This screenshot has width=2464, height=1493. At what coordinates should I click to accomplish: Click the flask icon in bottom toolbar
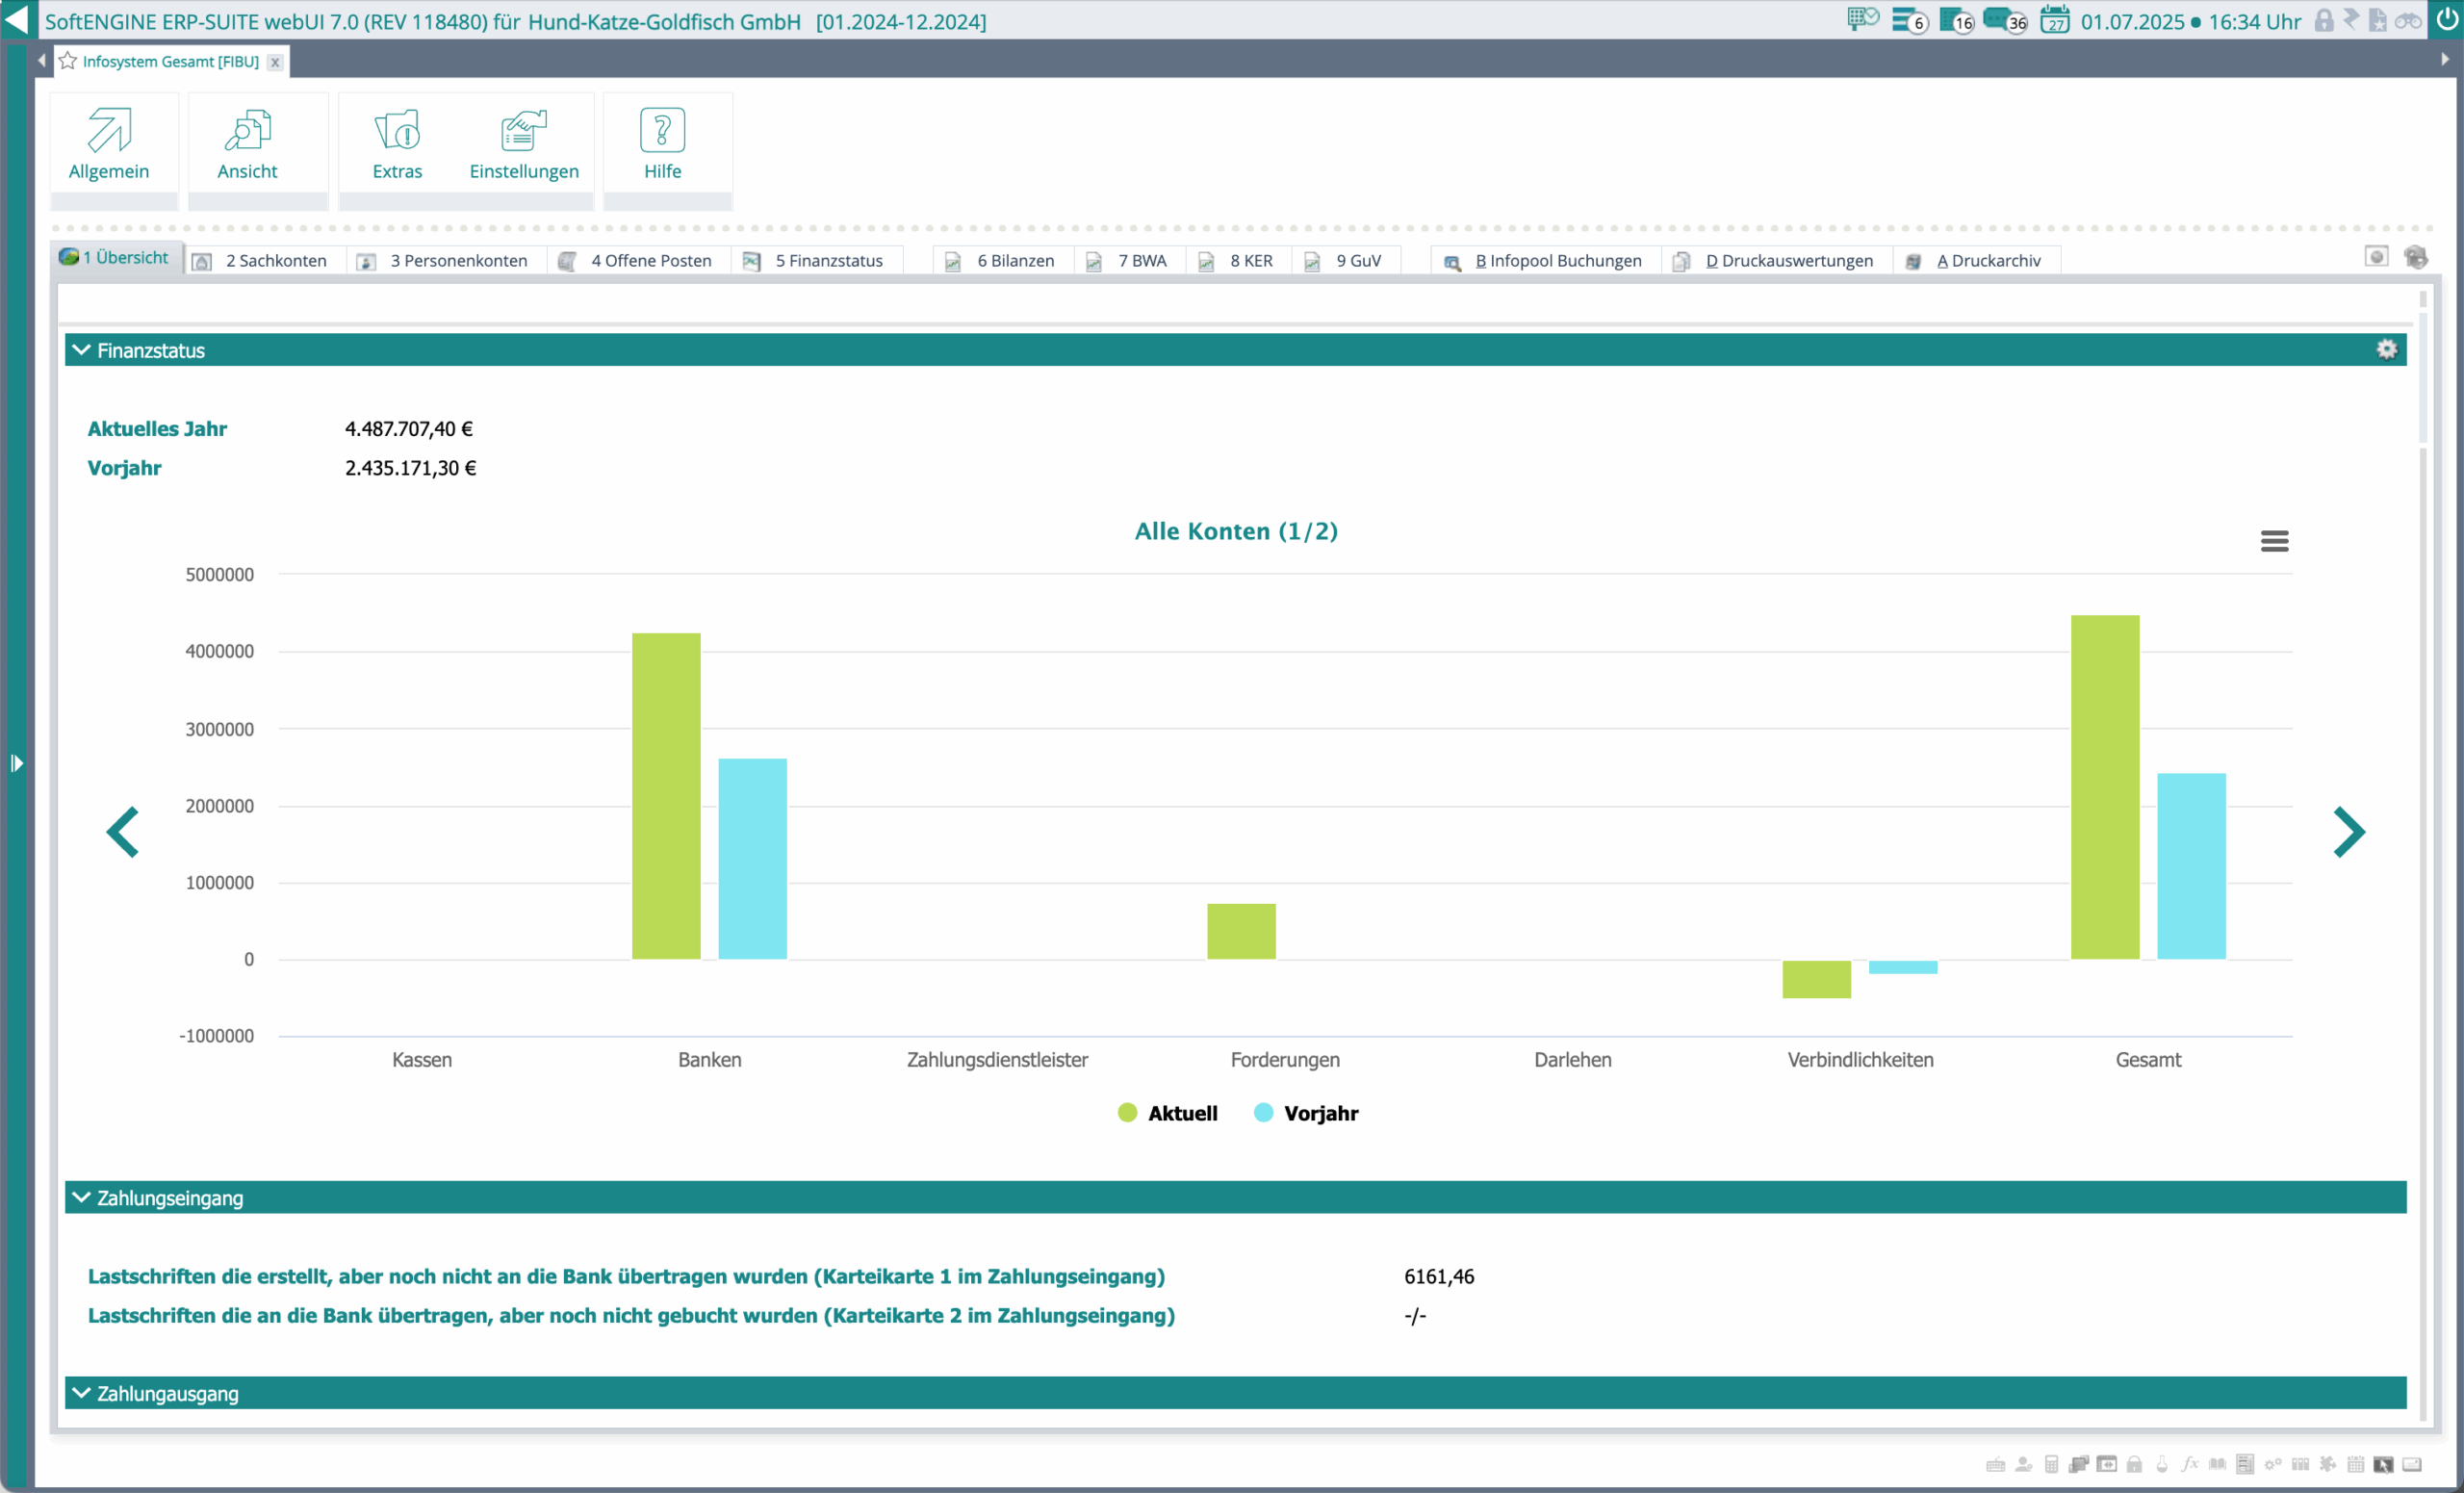(2161, 1464)
